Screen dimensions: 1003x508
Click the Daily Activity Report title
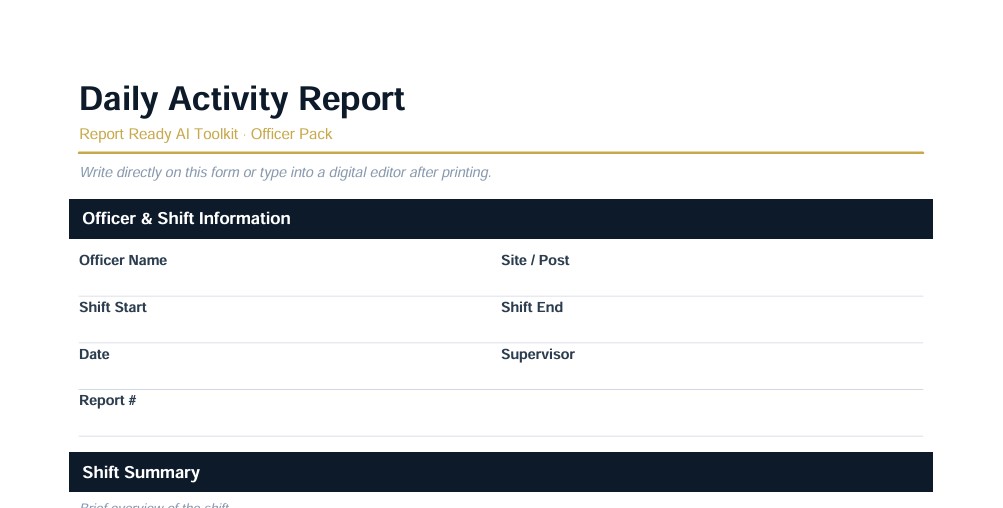[x=242, y=100]
